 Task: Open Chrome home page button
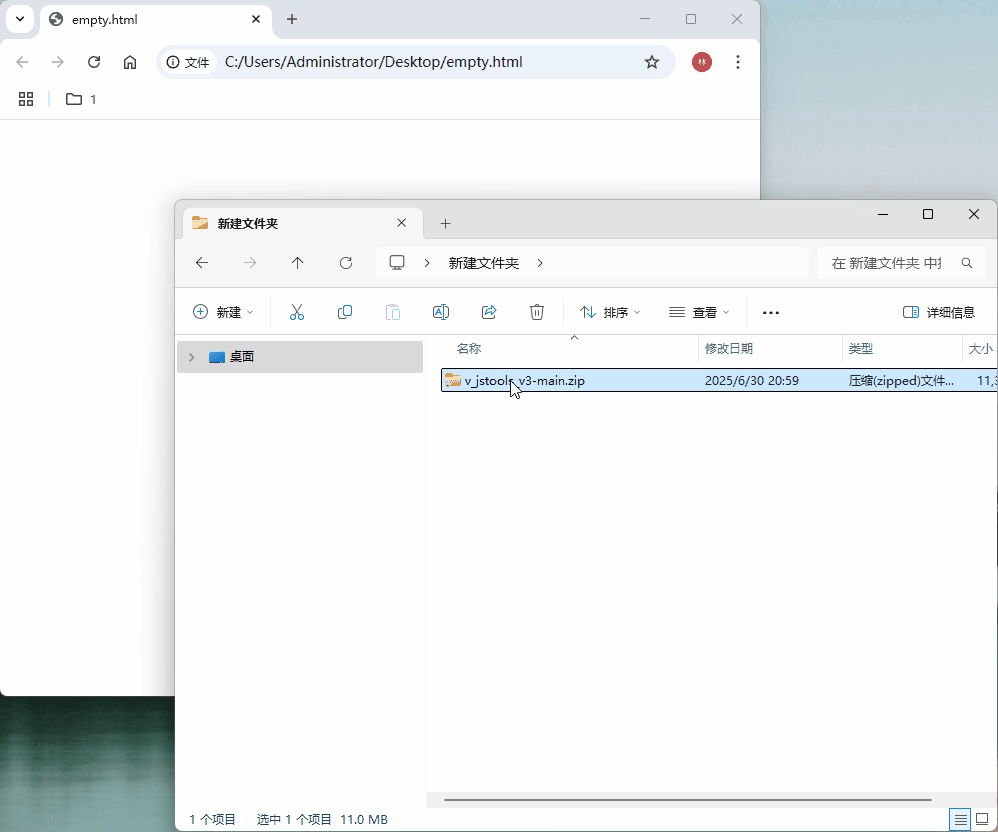click(x=130, y=62)
